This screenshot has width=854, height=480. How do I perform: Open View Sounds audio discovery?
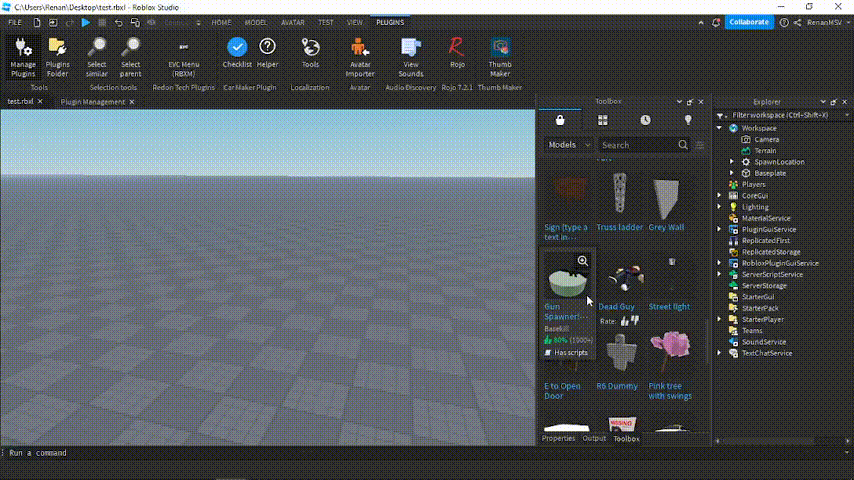(x=411, y=57)
